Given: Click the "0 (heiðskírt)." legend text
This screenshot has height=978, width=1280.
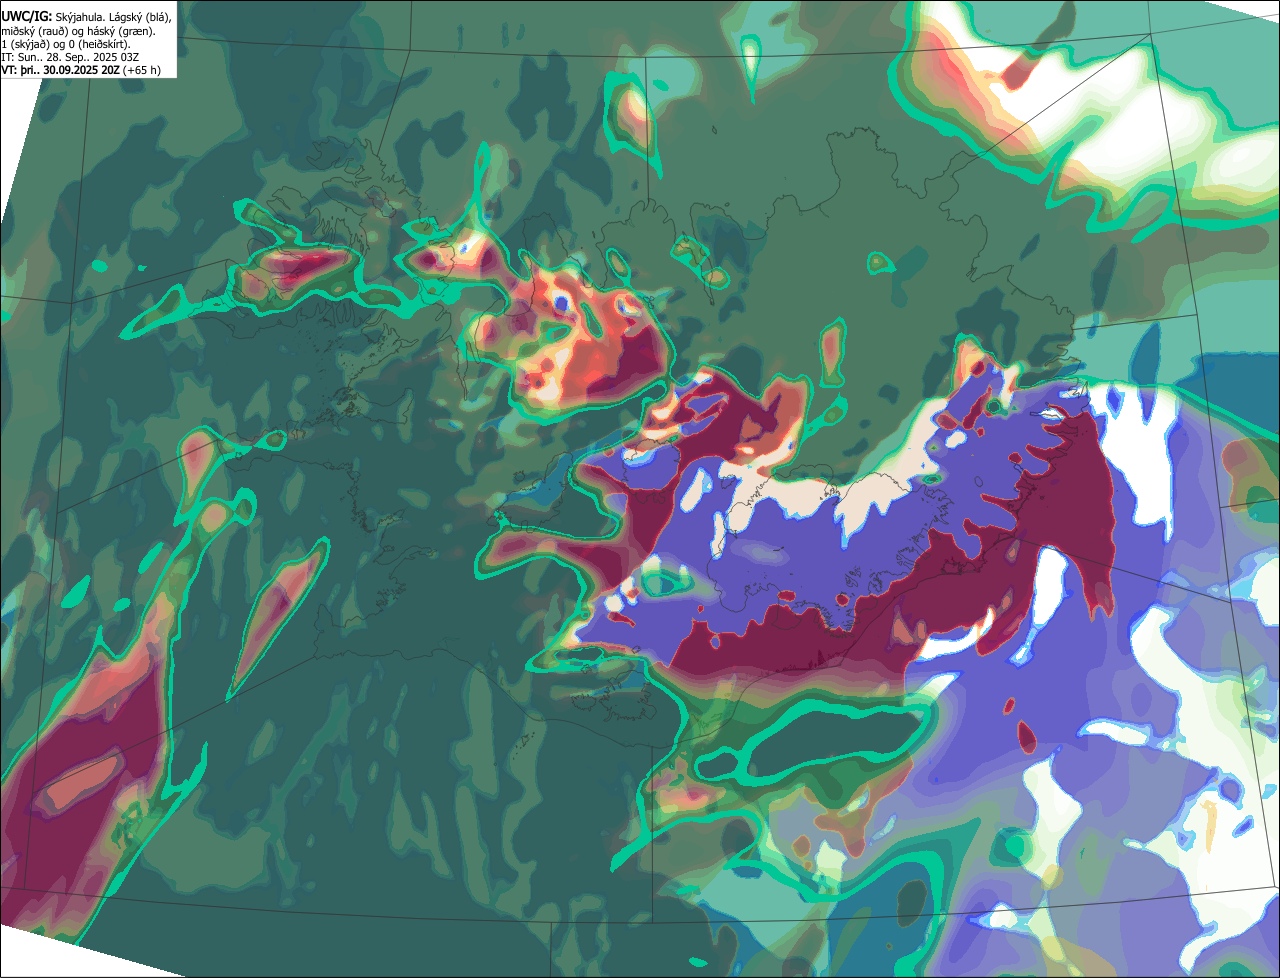Looking at the screenshot, I should 100,45.
